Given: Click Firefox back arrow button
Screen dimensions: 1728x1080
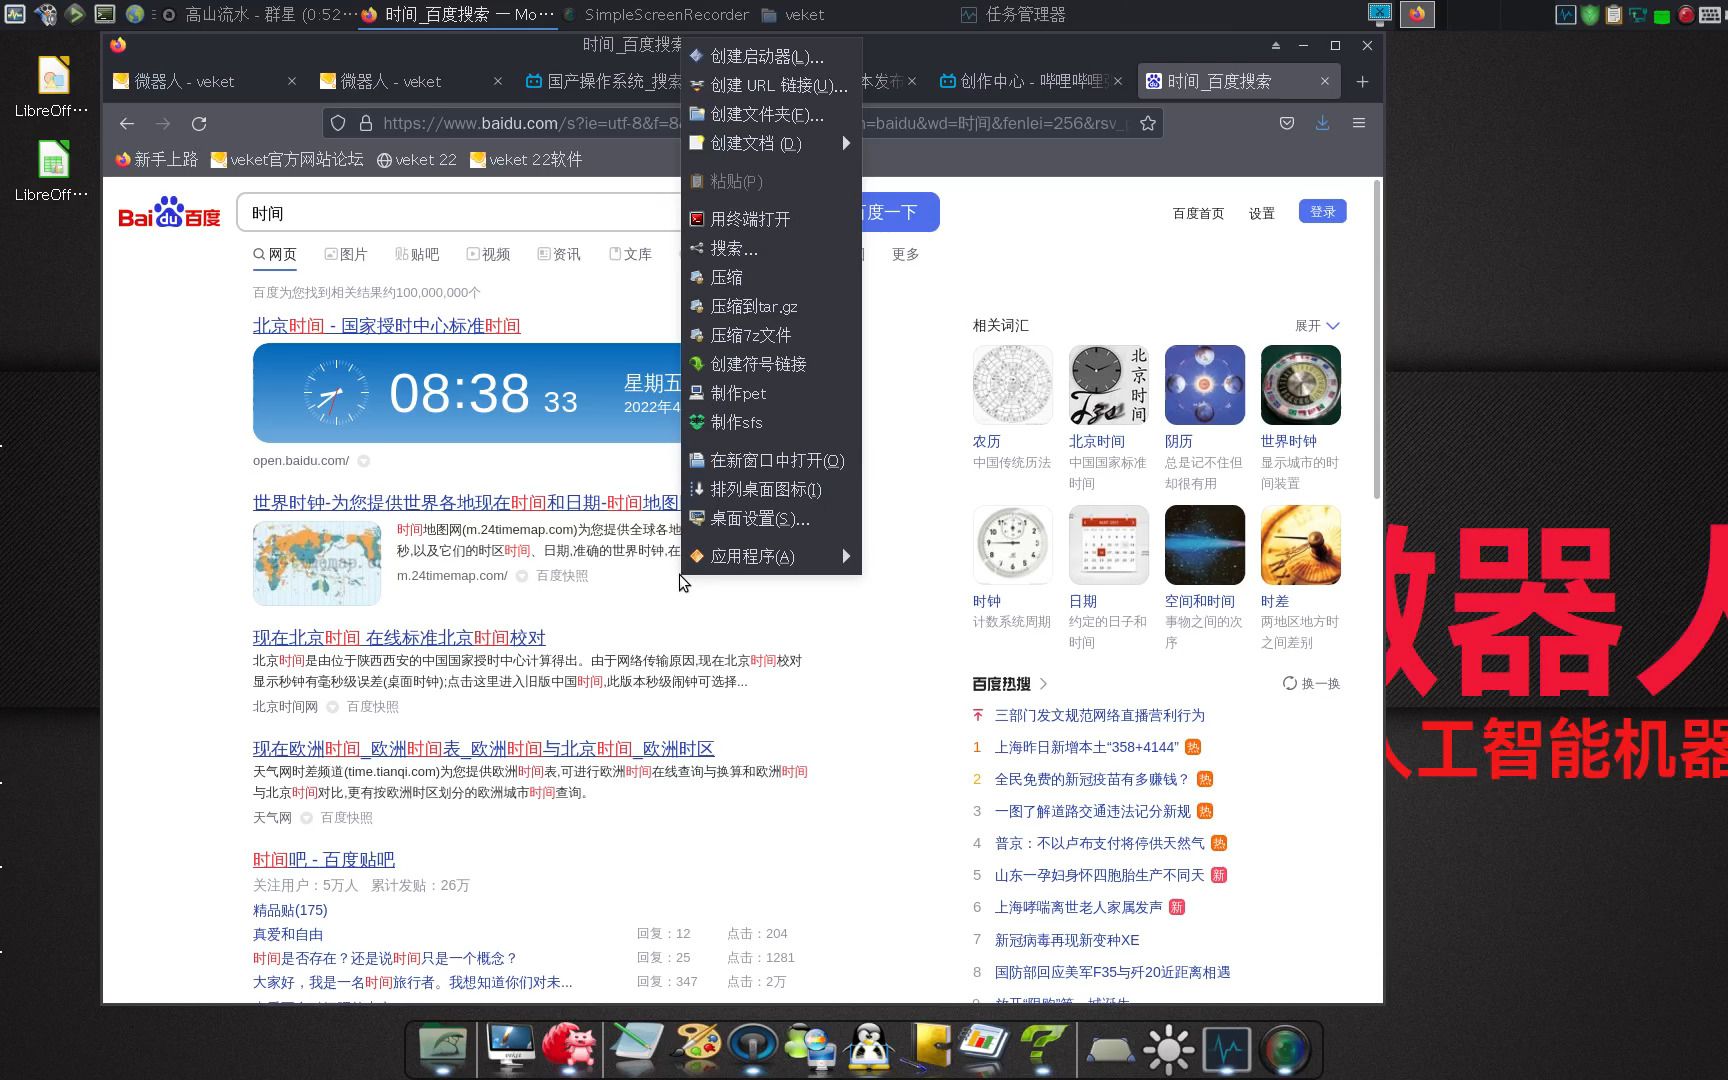Looking at the screenshot, I should point(127,123).
